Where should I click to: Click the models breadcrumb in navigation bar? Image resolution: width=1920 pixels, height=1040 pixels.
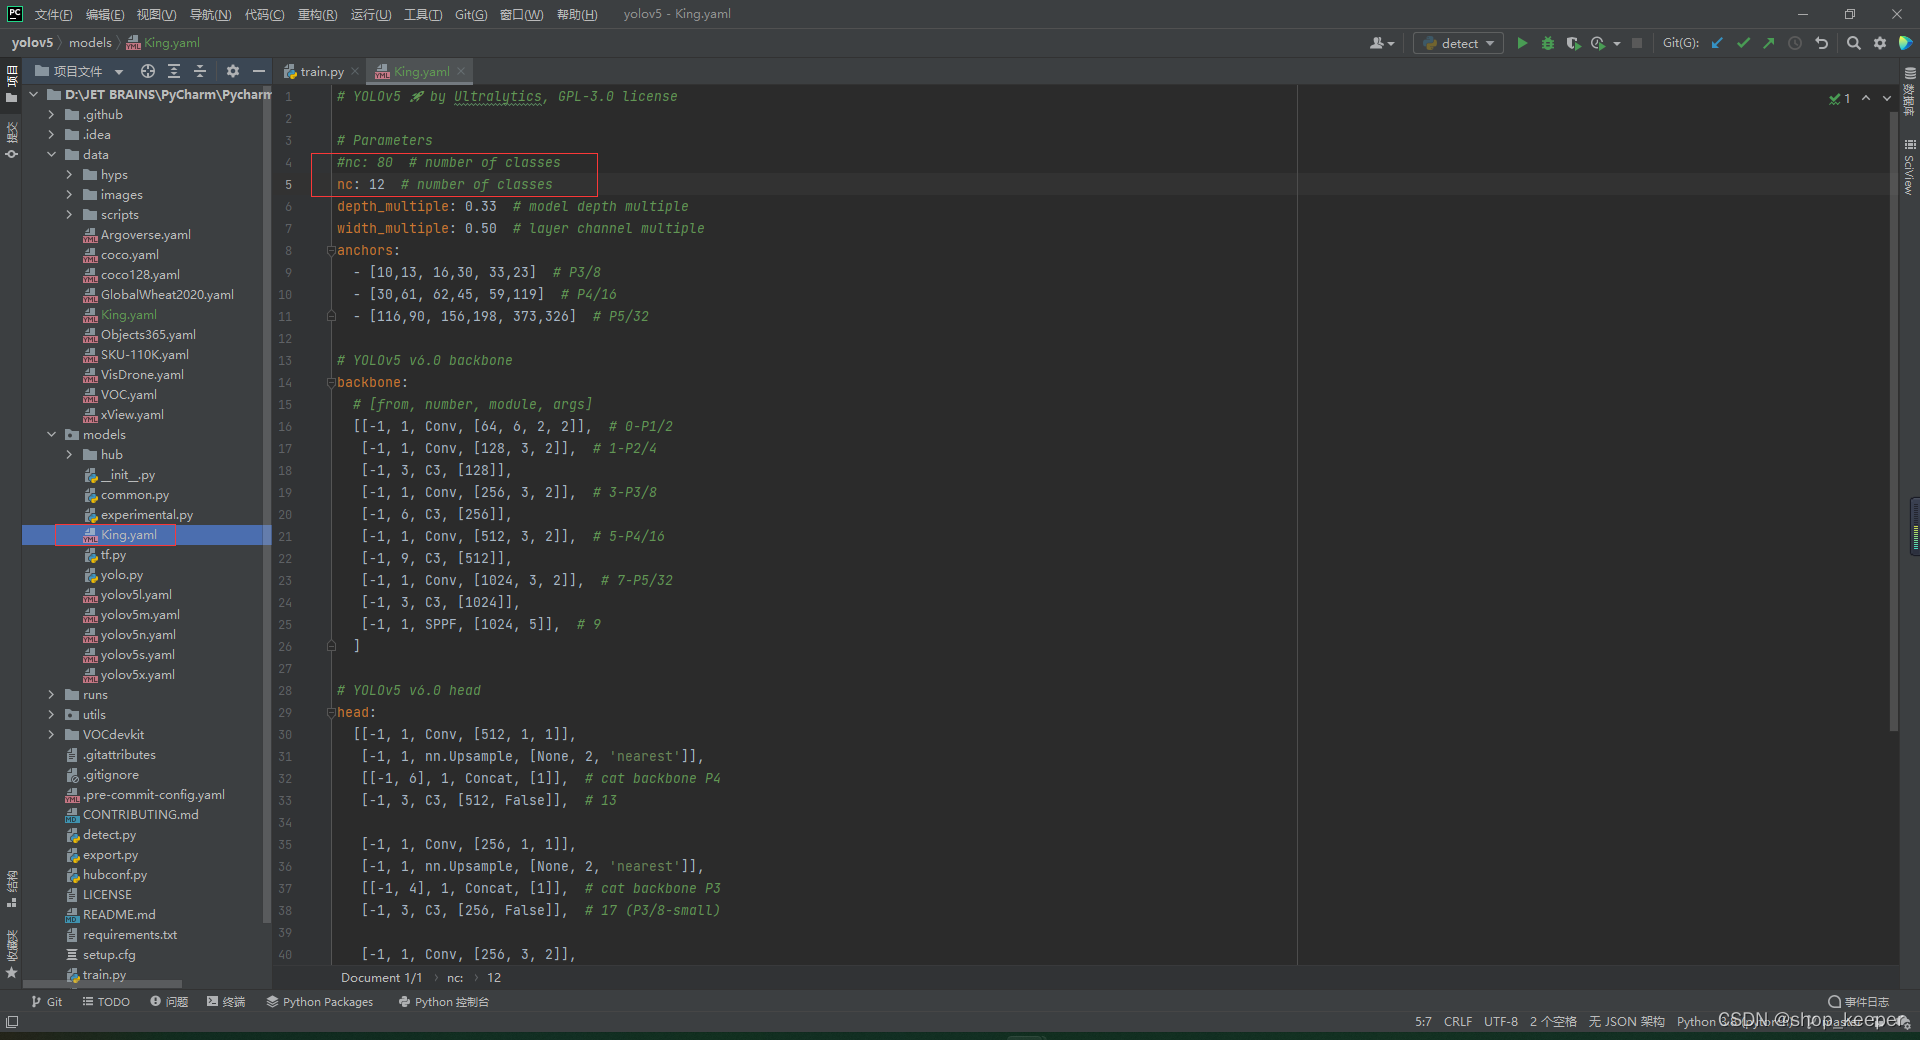[x=90, y=43]
